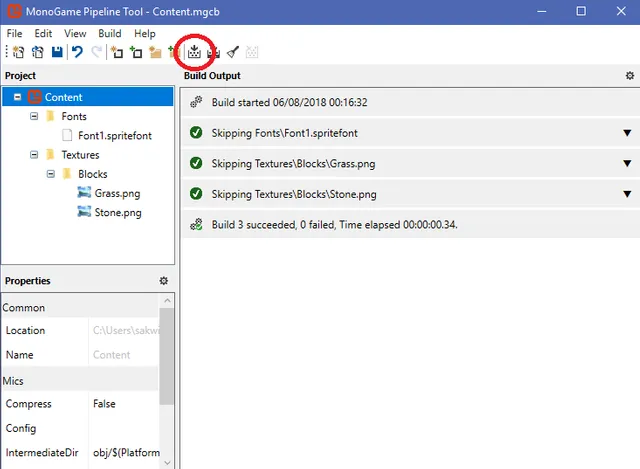The image size is (640, 469).
Task: Click green check beside Stone.png output
Action: (x=196, y=193)
